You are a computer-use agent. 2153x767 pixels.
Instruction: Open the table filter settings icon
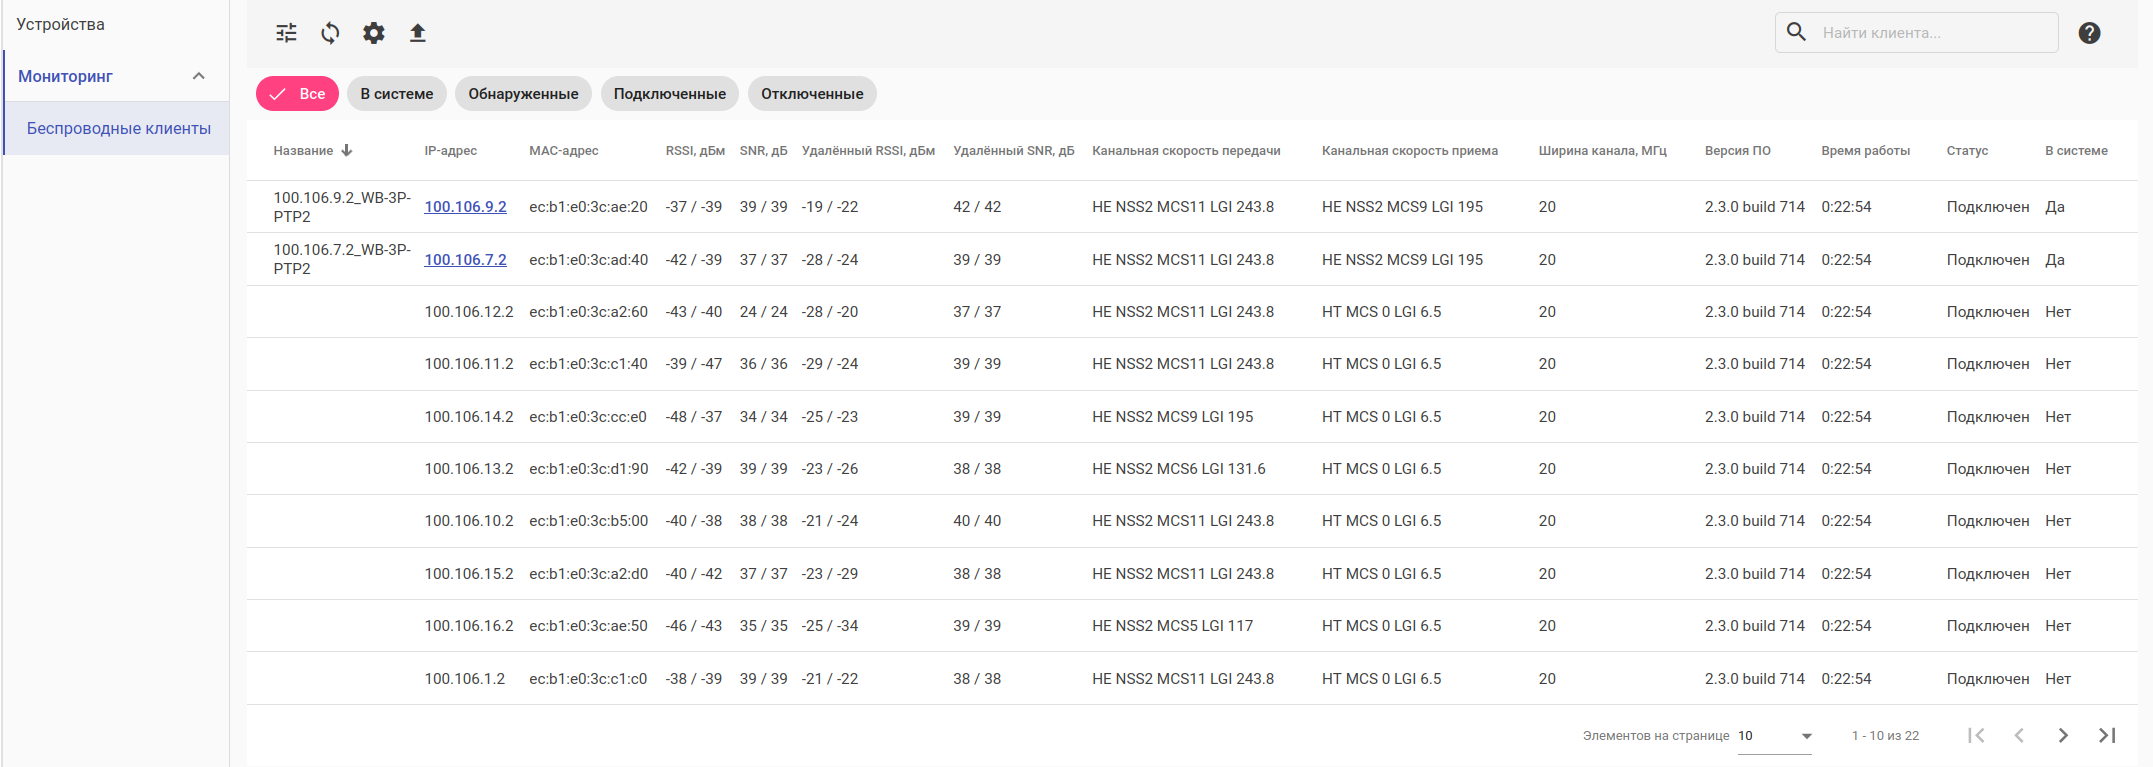[286, 33]
